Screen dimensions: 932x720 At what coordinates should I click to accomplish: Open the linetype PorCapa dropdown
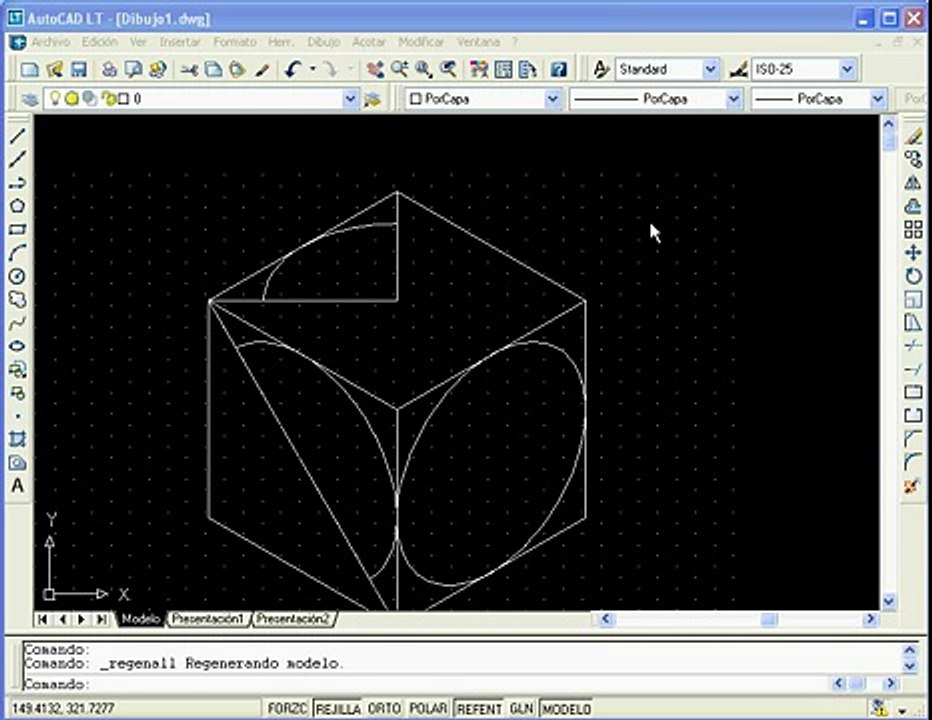coord(734,99)
